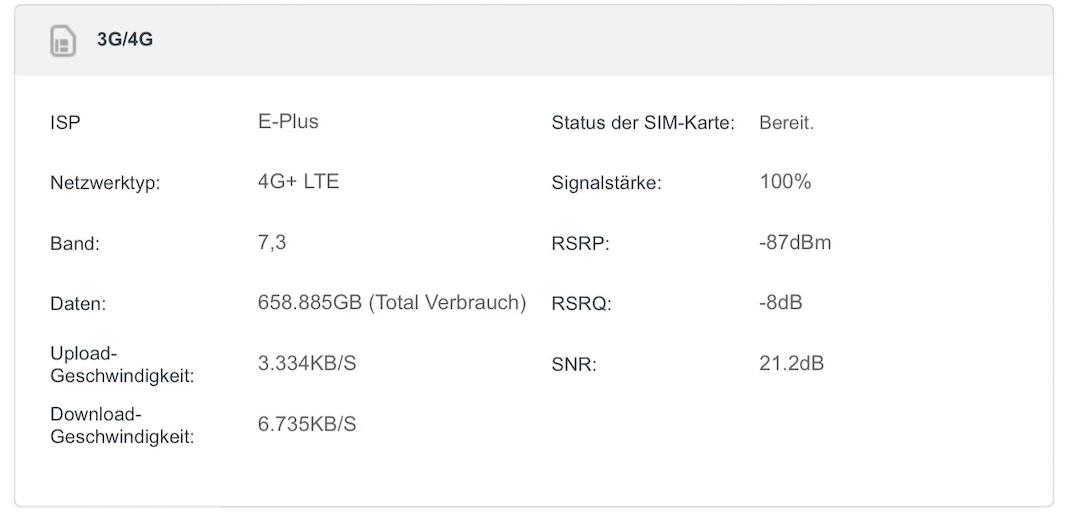Screen dimensions: 1072x524
Task: Click the Status der SIM-Karte label
Action: click(643, 124)
